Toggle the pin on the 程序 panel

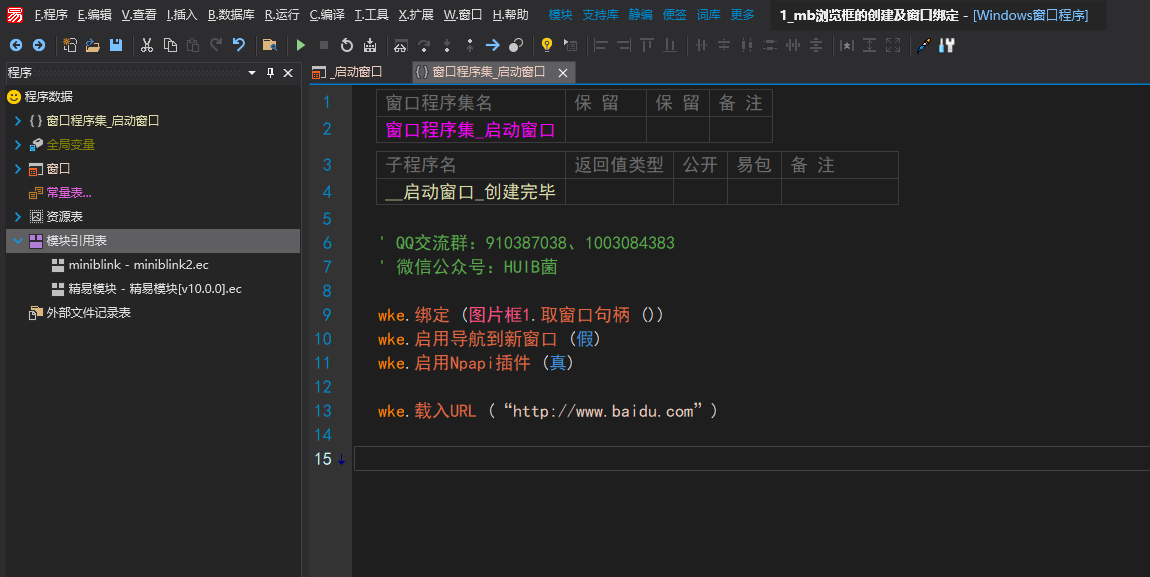270,73
